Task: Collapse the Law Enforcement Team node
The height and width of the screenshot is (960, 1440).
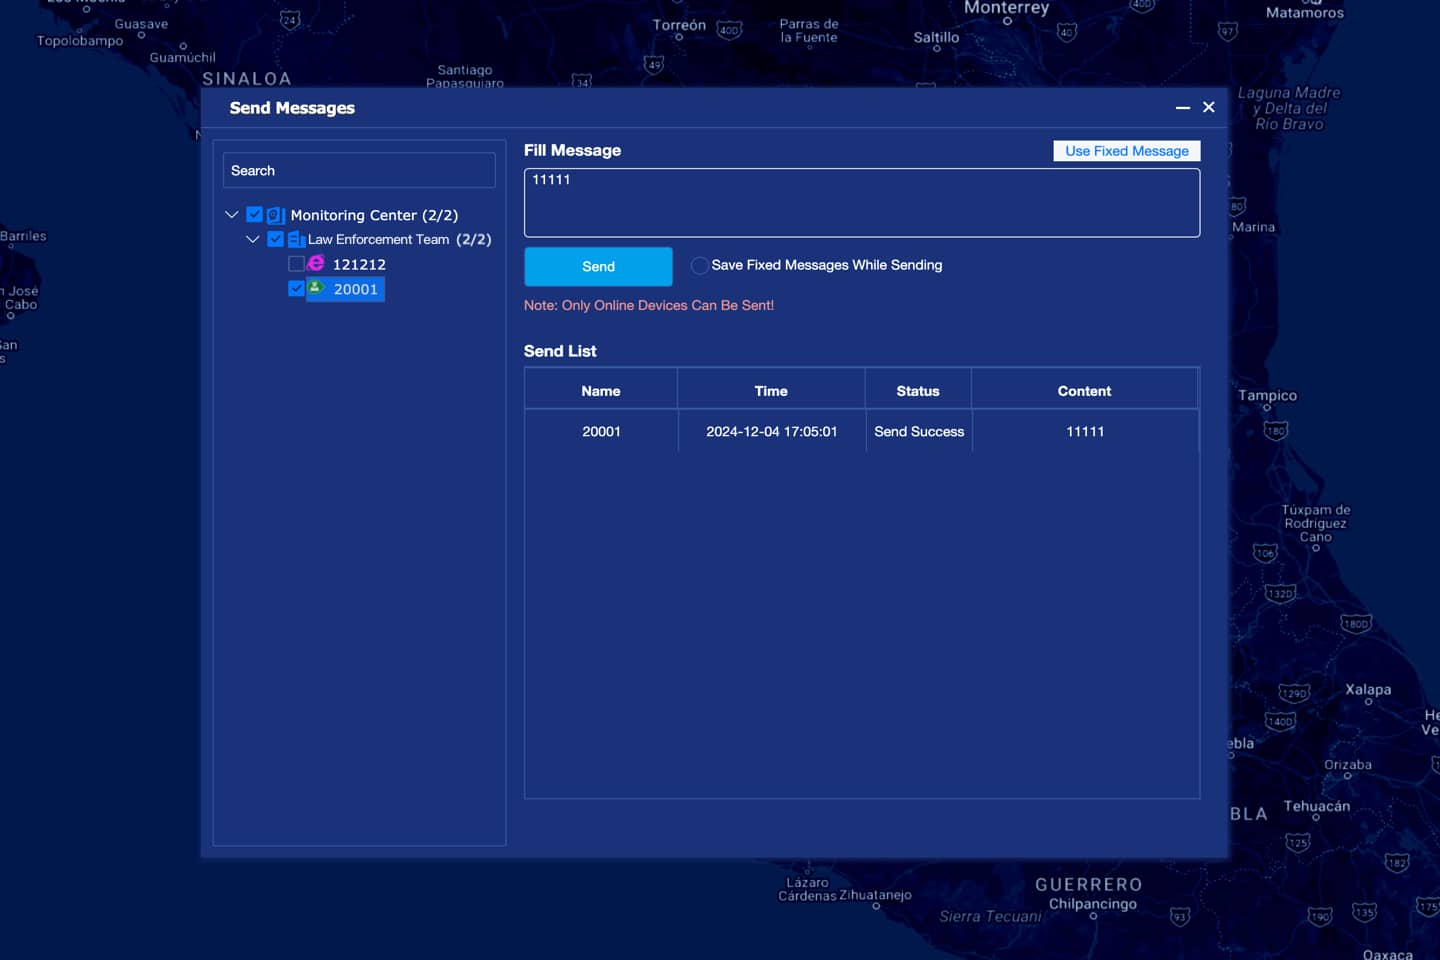Action: (x=253, y=240)
